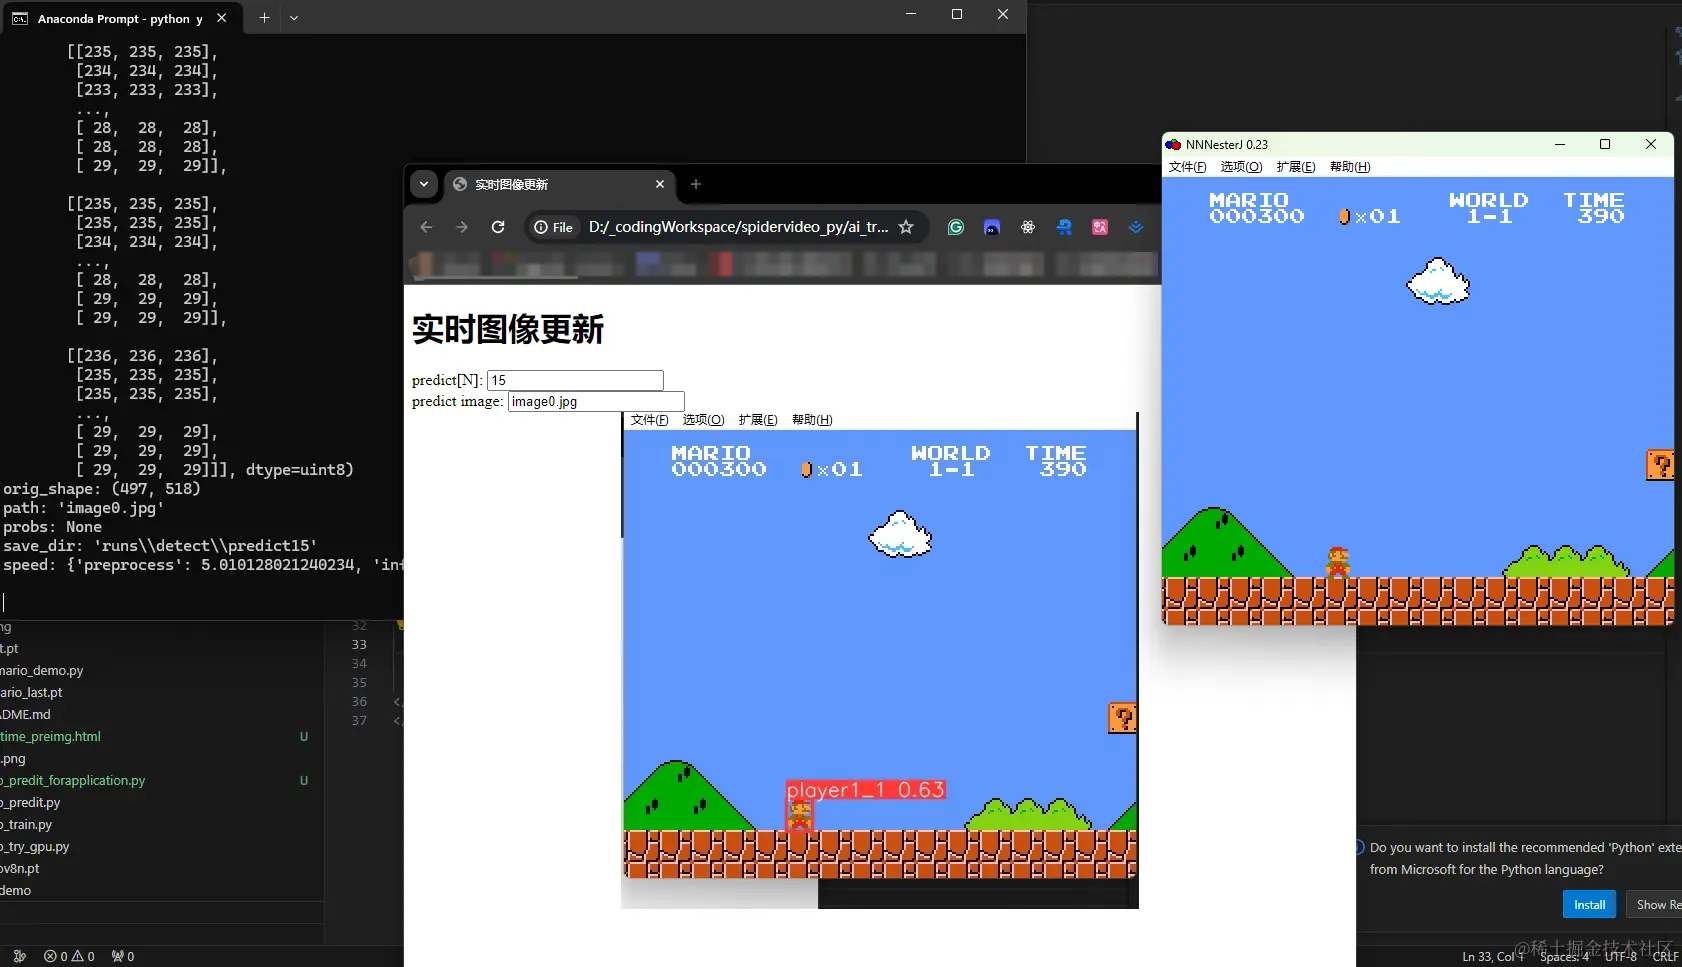Click Ln 33, Col status bar entry

point(1493,956)
